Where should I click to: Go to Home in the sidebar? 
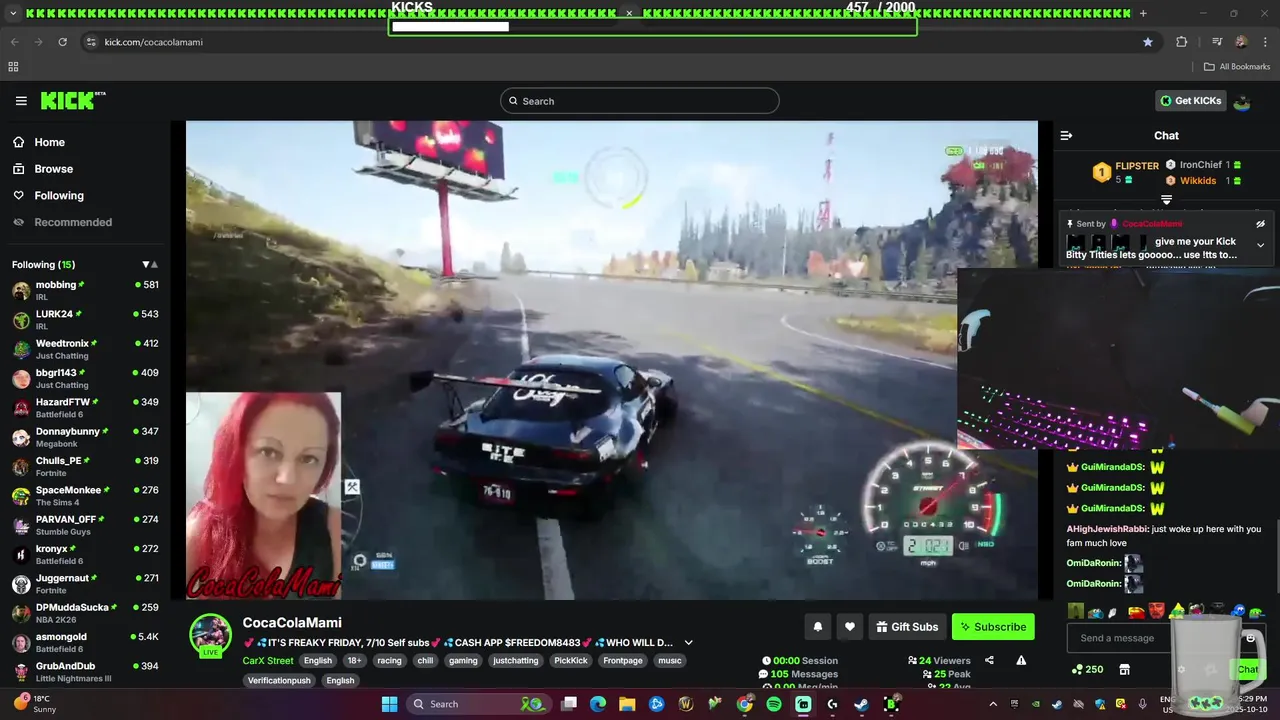39,142
